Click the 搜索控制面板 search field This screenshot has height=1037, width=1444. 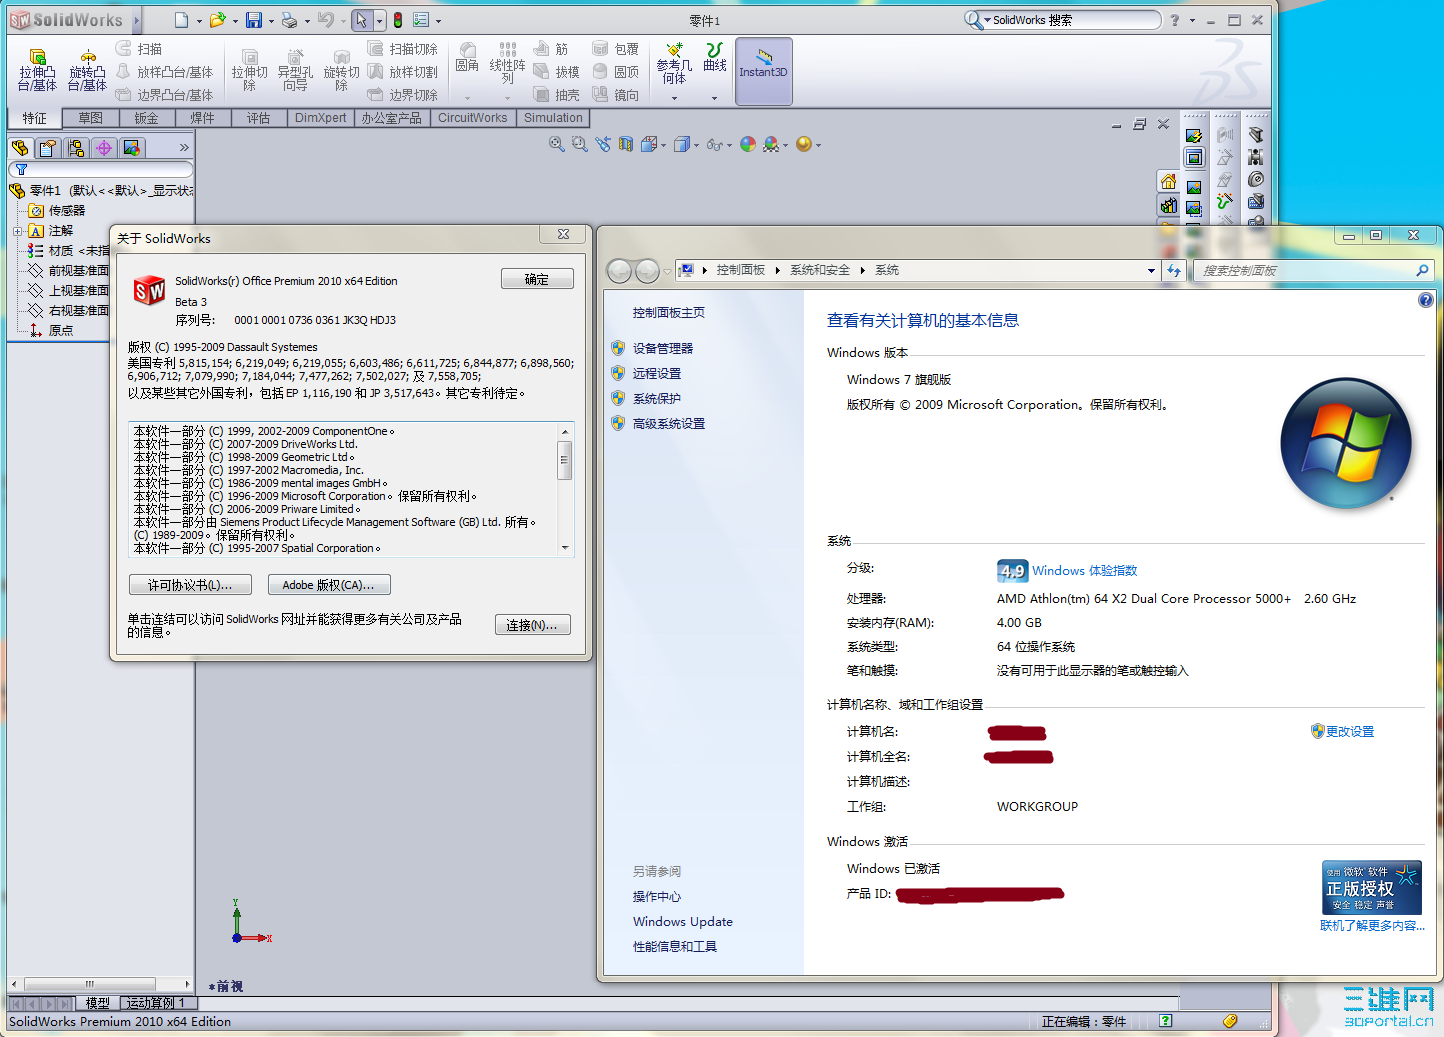pyautogui.click(x=1314, y=271)
